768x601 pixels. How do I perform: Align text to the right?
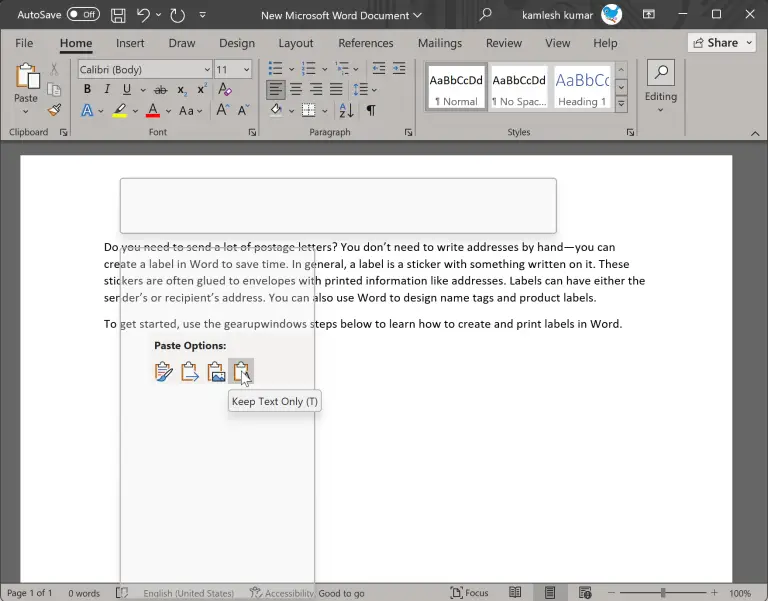tap(316, 89)
